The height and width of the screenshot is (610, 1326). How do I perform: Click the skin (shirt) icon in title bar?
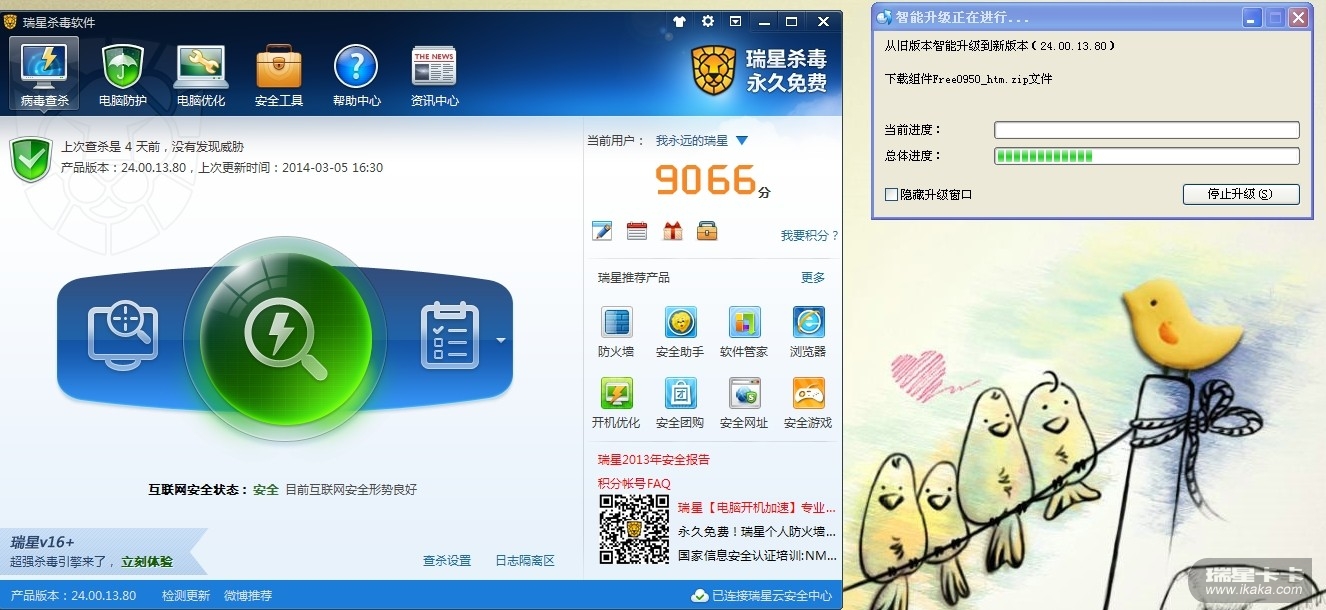[x=679, y=21]
